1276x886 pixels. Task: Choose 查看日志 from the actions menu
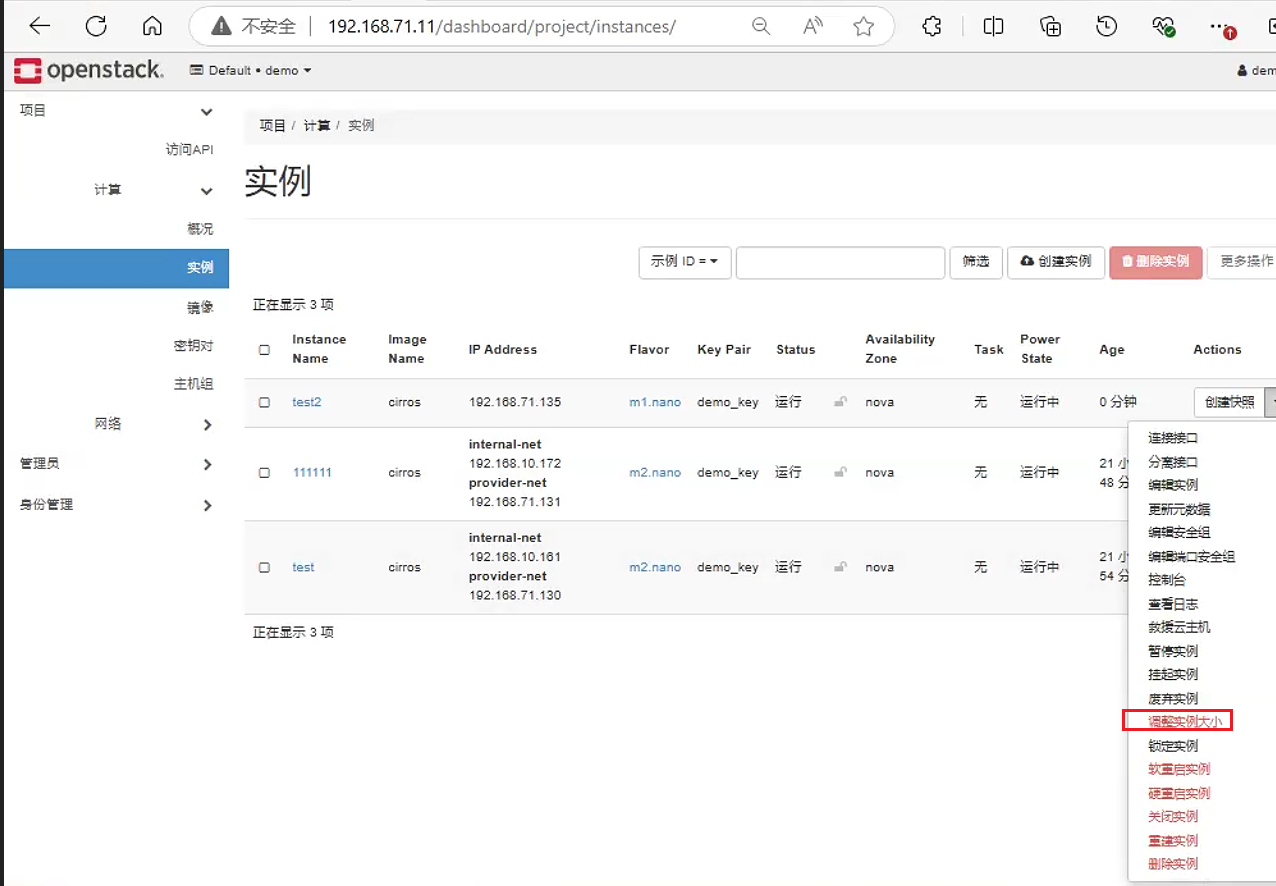click(1173, 604)
